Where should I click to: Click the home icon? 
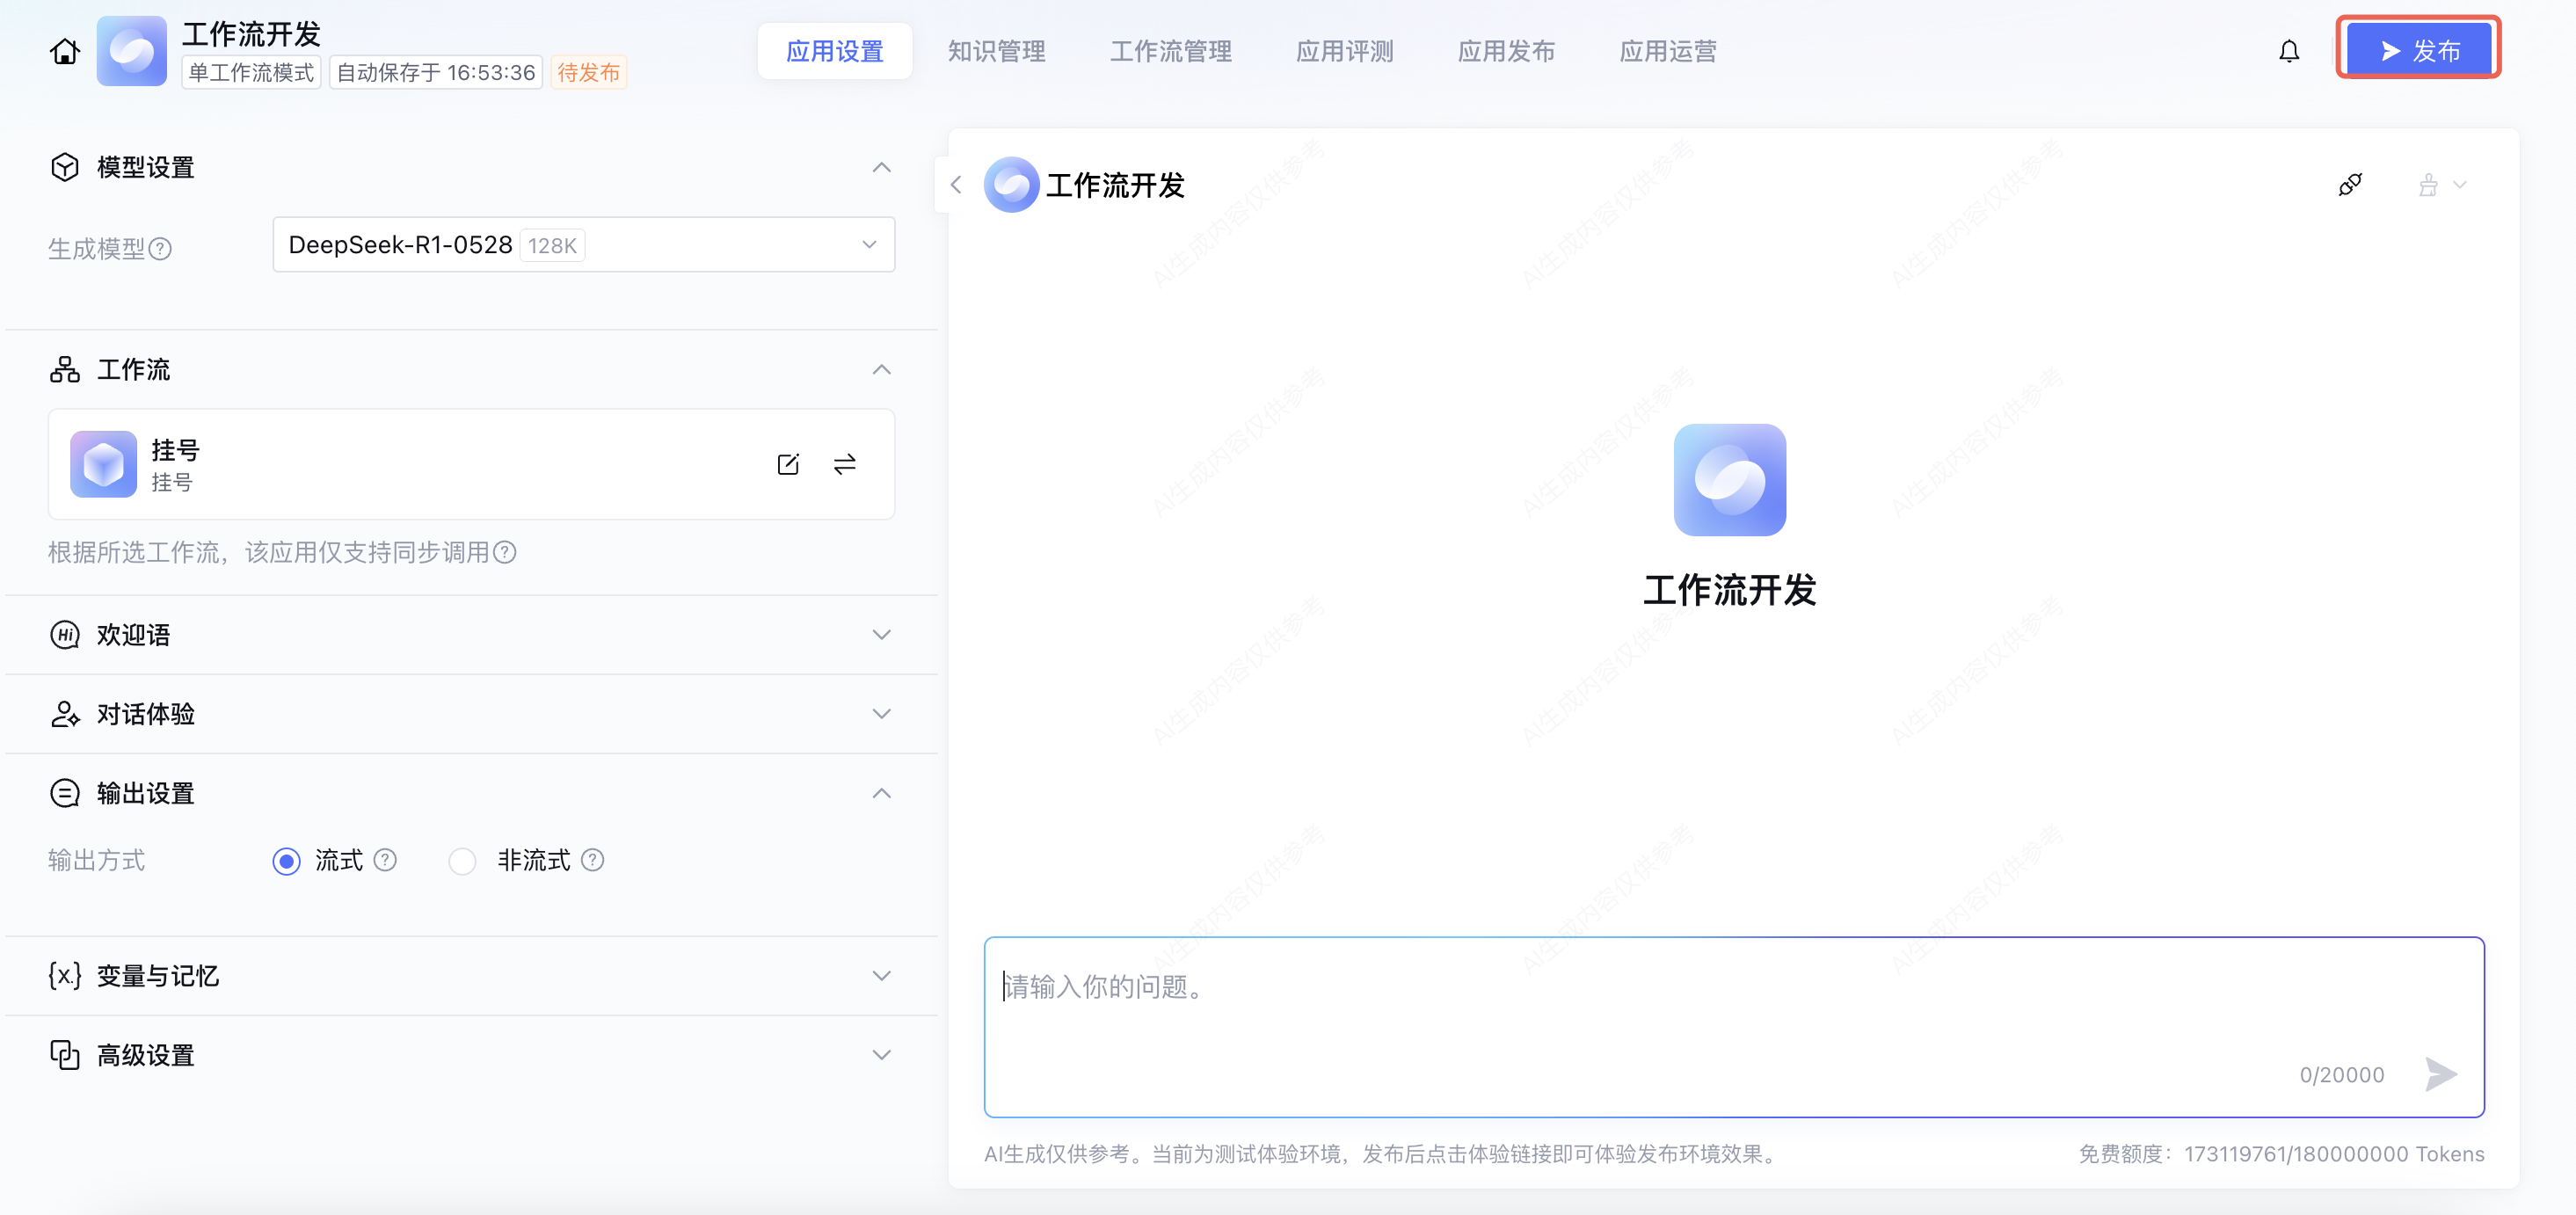65,51
